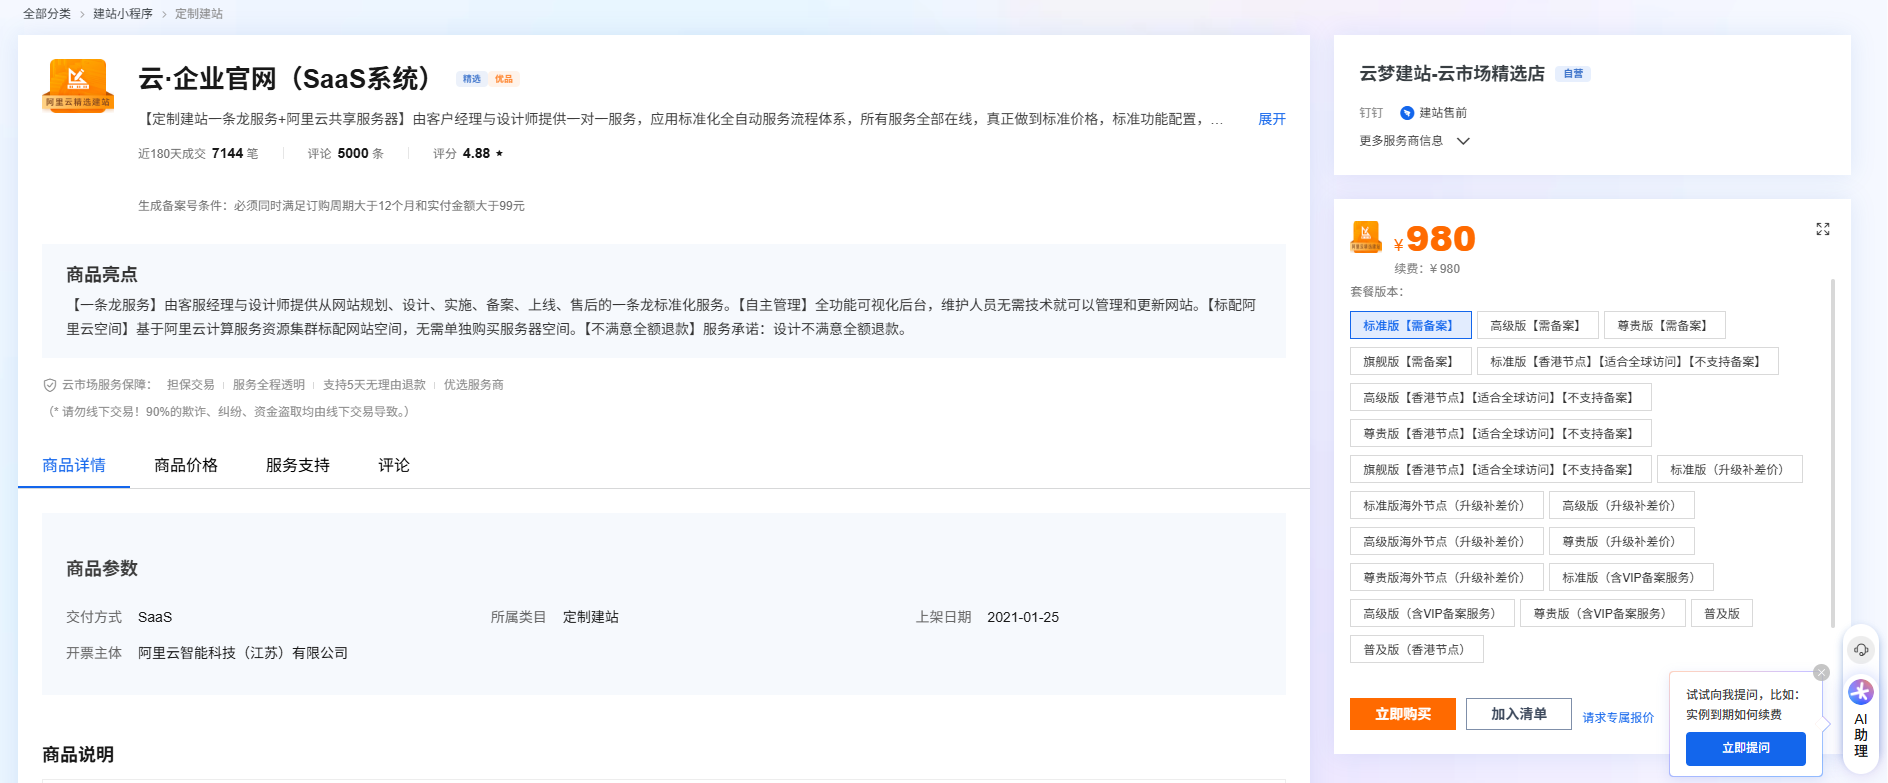Close the AI assistant suggestion popup
This screenshot has width=1888, height=783.
[x=1821, y=673]
